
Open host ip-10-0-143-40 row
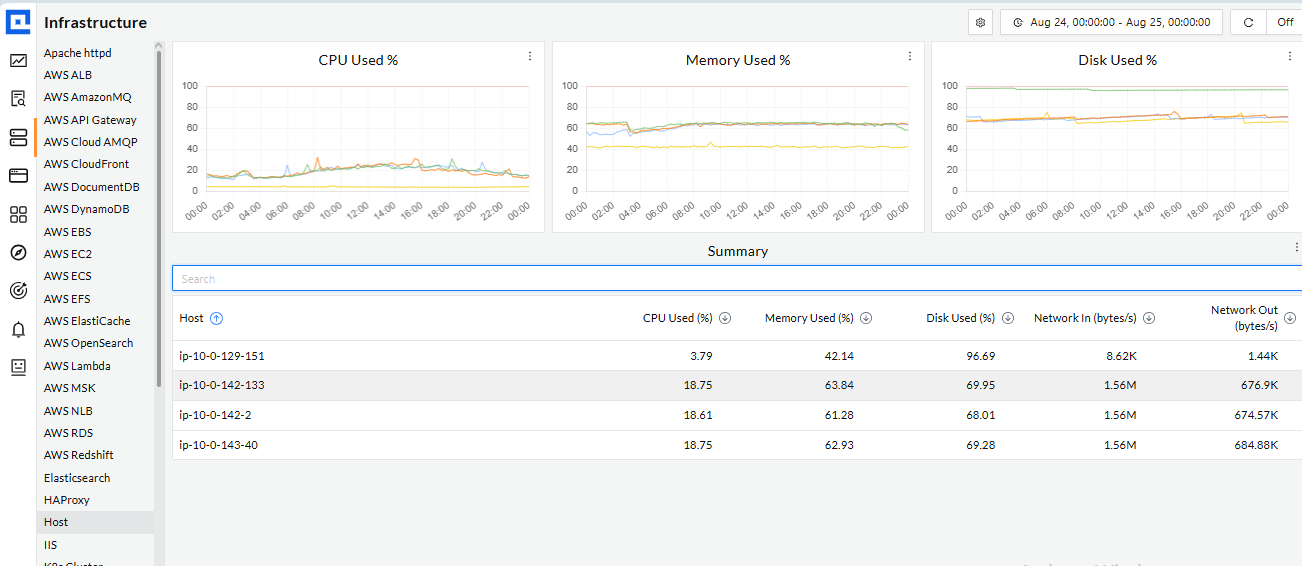(737, 445)
